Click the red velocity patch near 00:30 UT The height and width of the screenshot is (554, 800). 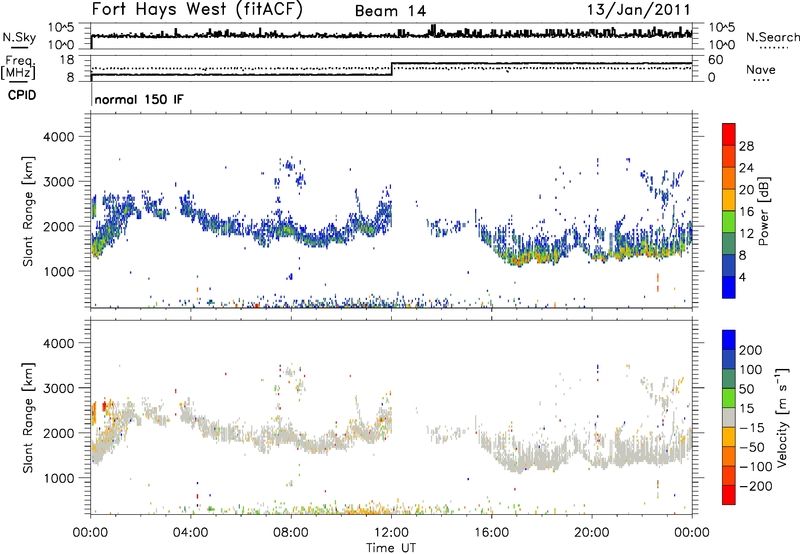click(x=105, y=406)
